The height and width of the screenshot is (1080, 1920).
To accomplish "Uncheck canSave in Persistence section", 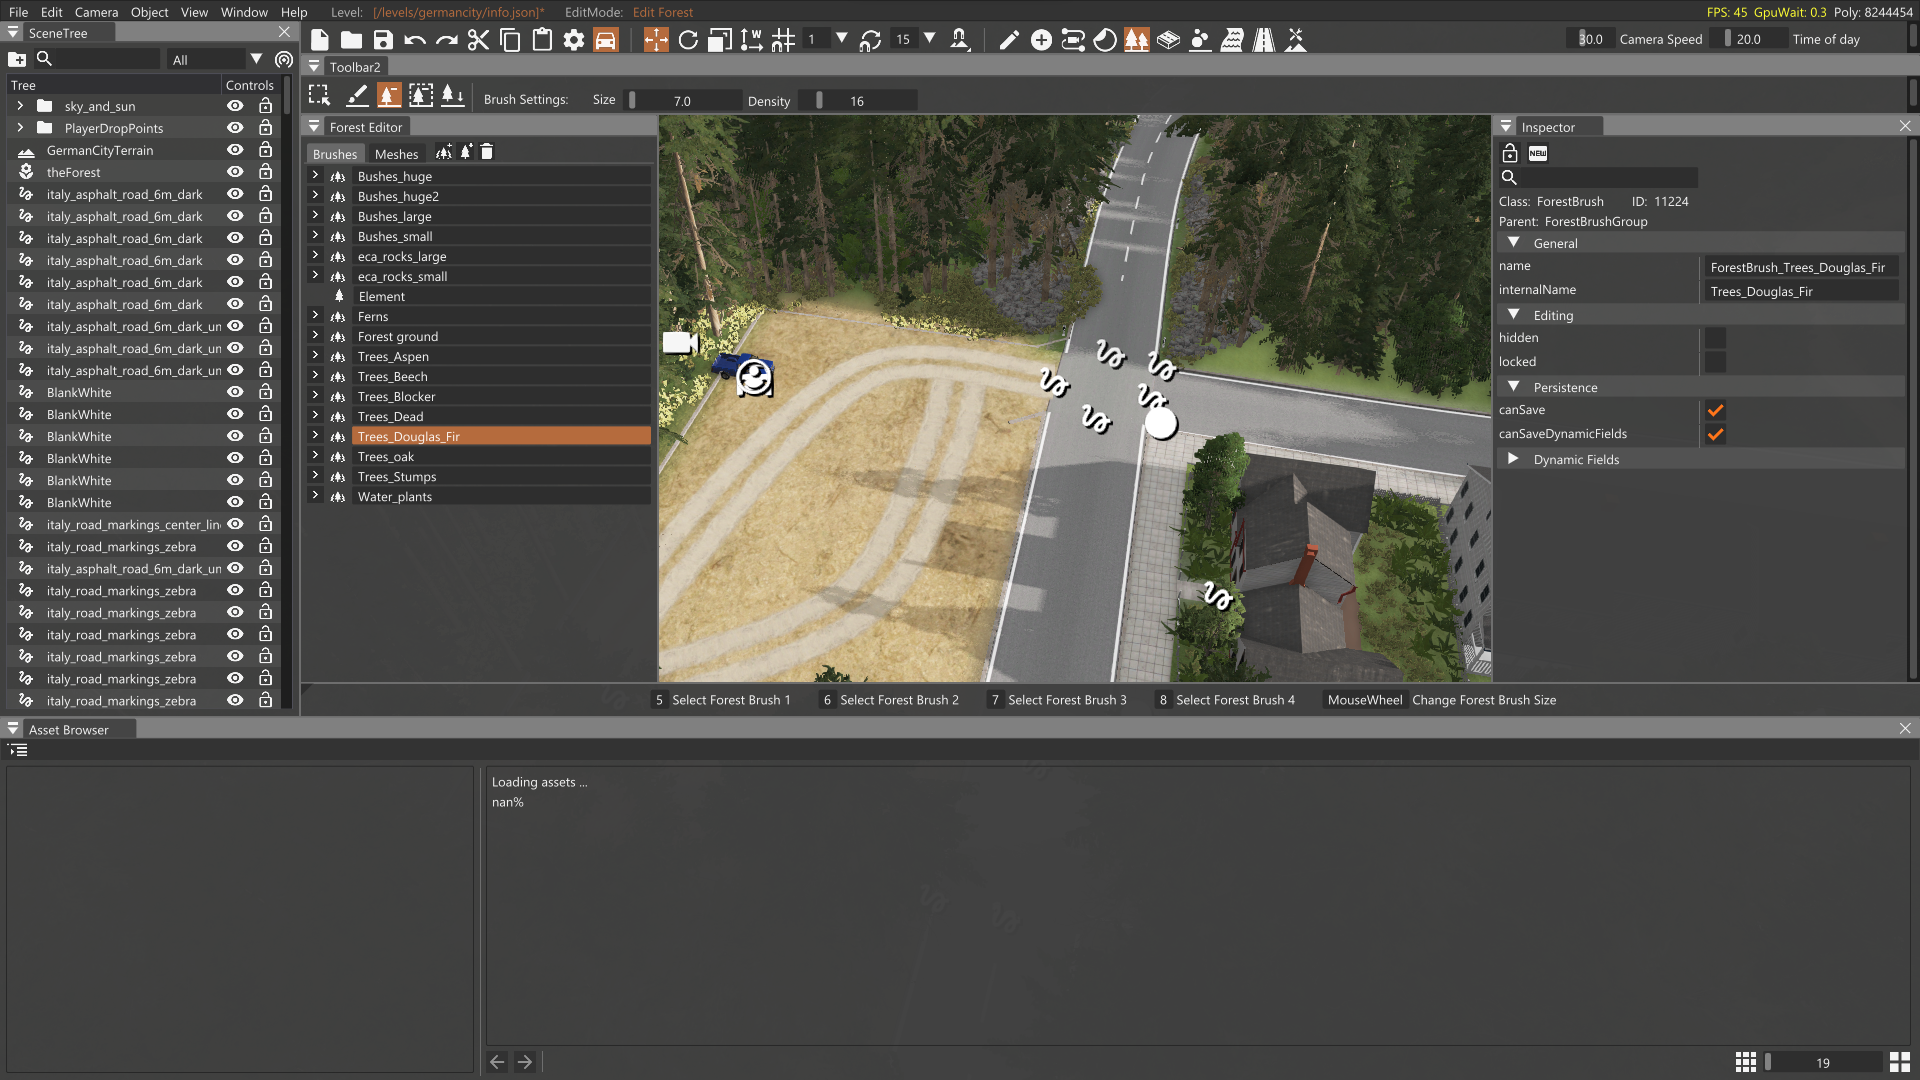I will tap(1715, 410).
